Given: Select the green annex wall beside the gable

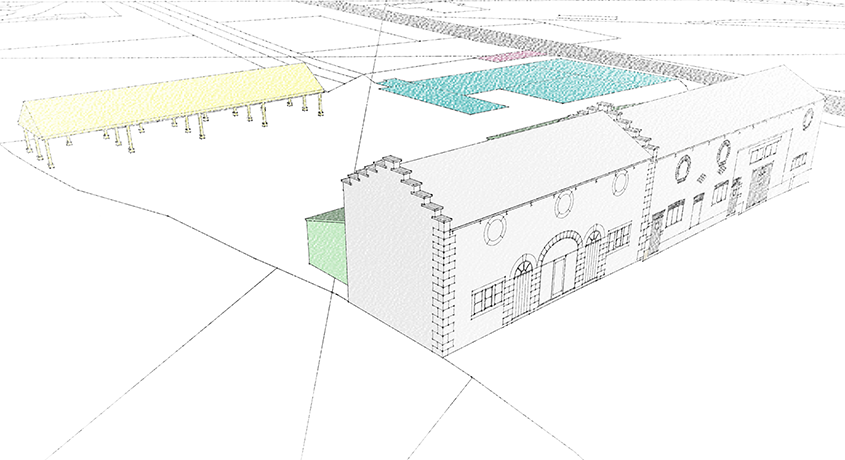Looking at the screenshot, I should tap(326, 248).
